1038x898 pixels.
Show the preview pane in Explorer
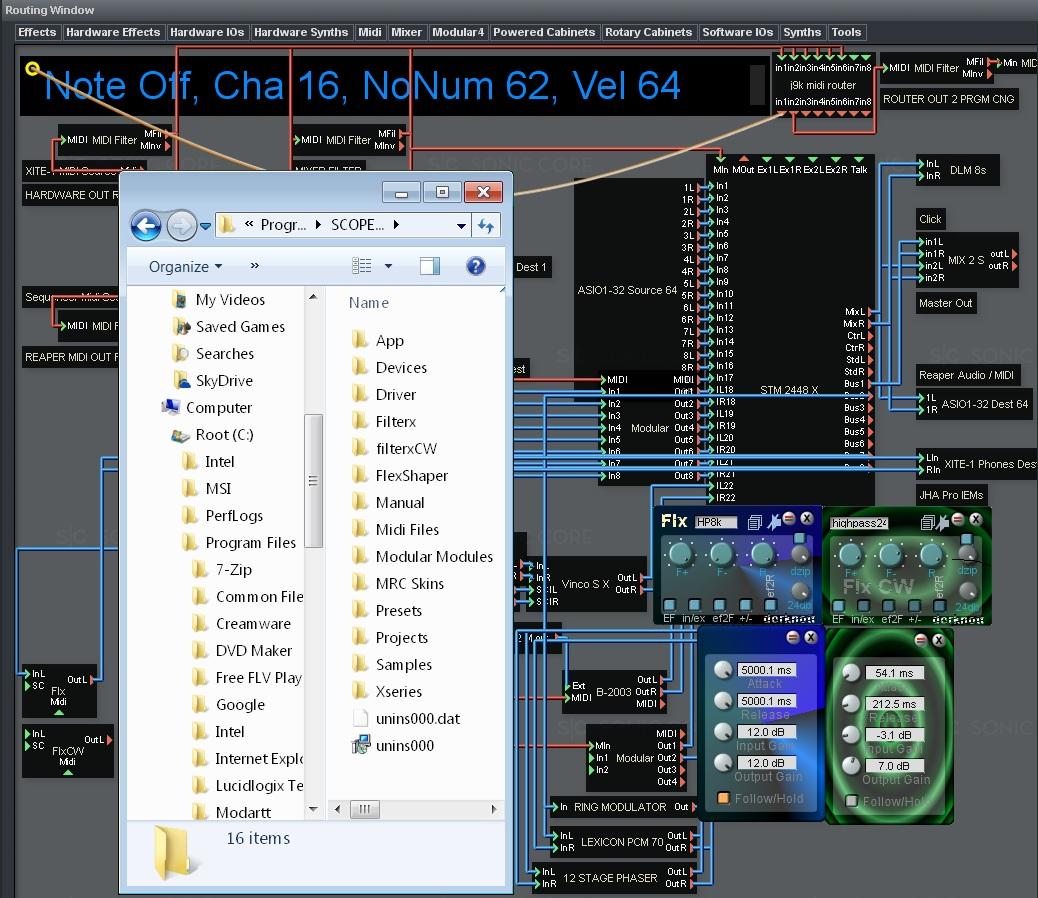(x=430, y=266)
